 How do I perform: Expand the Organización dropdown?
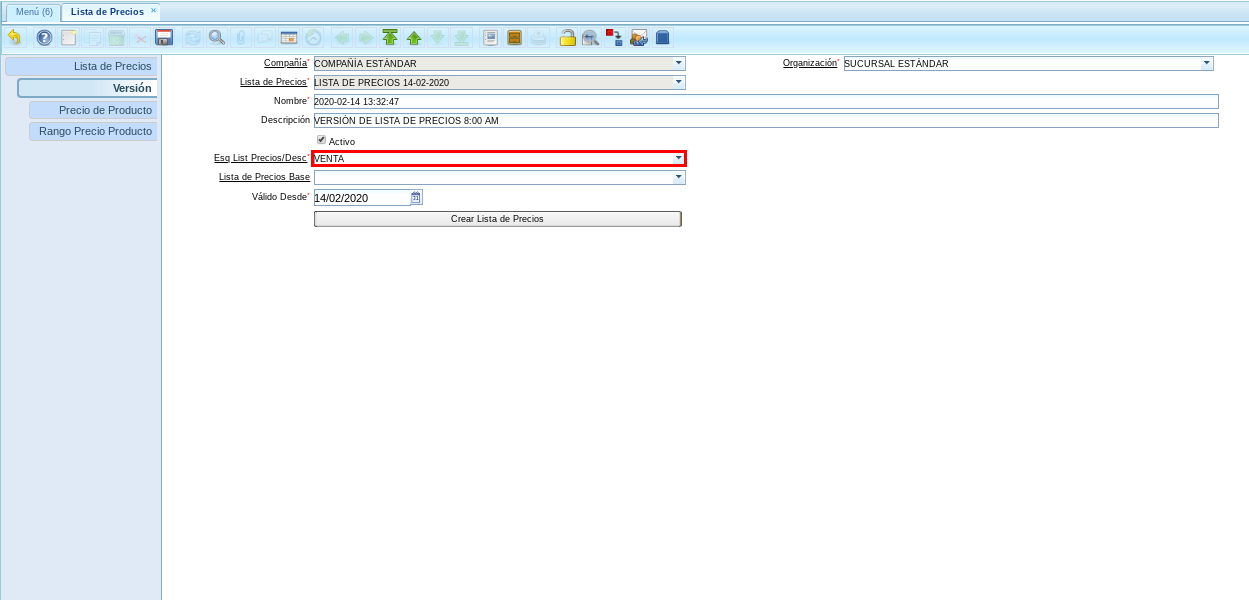coord(1207,63)
